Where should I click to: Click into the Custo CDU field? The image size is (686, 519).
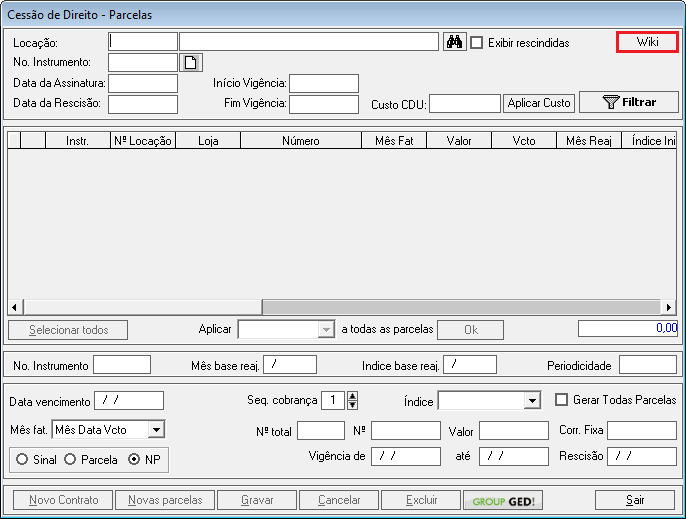pos(465,104)
